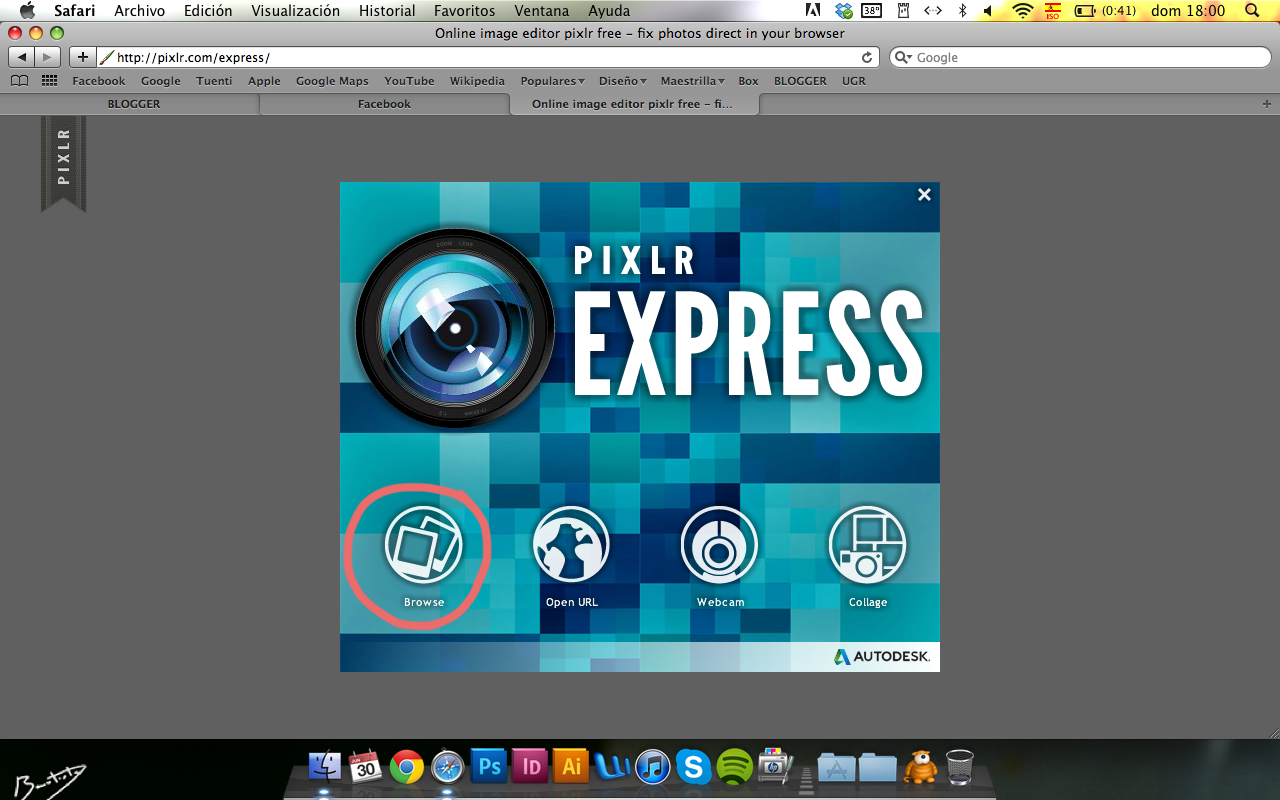
Task: Open Spotlight search magnifier
Action: (1253, 11)
